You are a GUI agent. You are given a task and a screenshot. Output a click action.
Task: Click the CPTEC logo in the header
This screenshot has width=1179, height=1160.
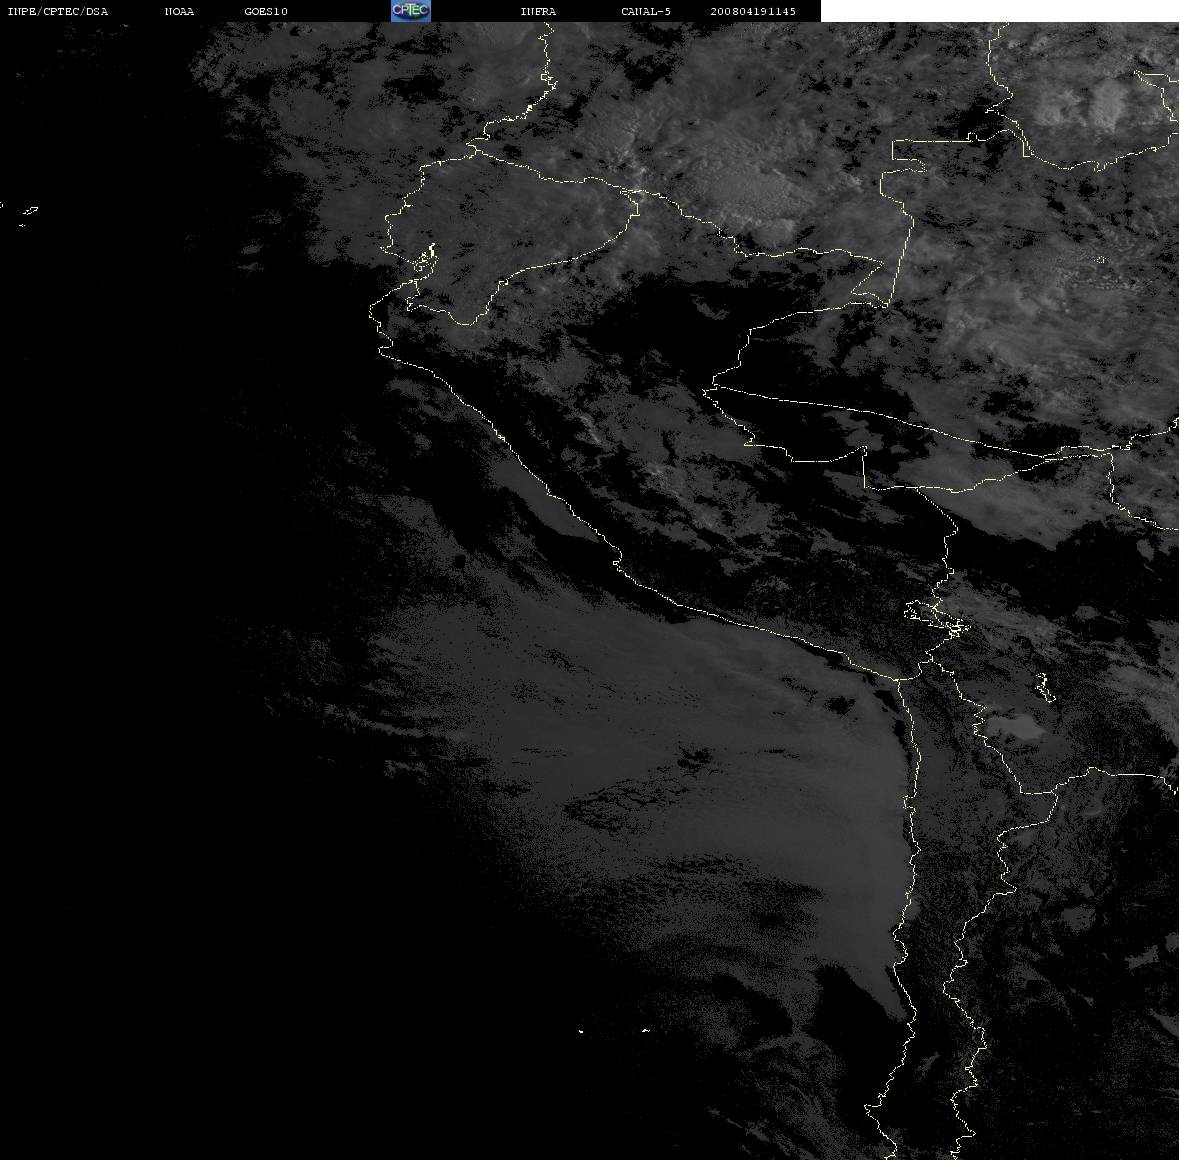pyautogui.click(x=411, y=11)
